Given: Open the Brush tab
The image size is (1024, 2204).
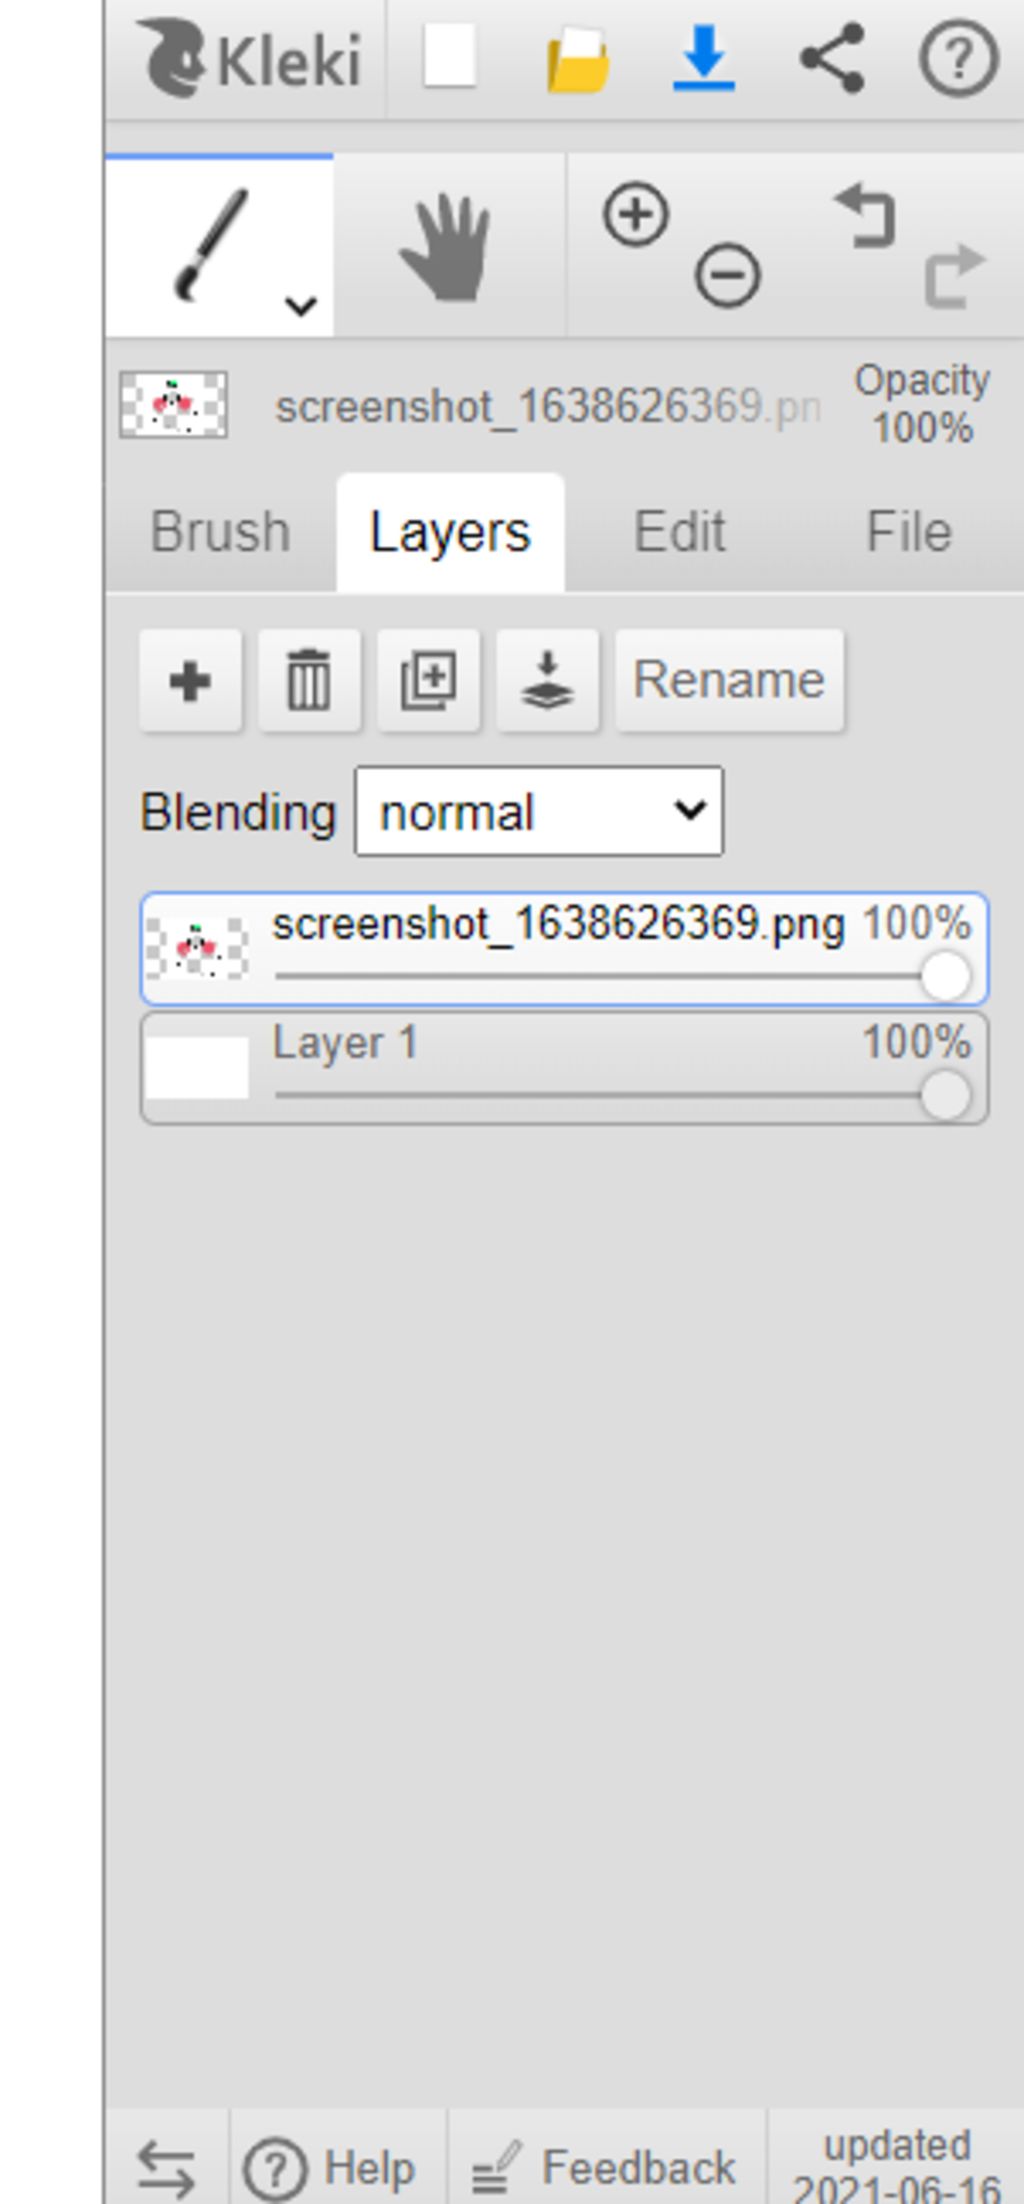Looking at the screenshot, I should [x=221, y=532].
